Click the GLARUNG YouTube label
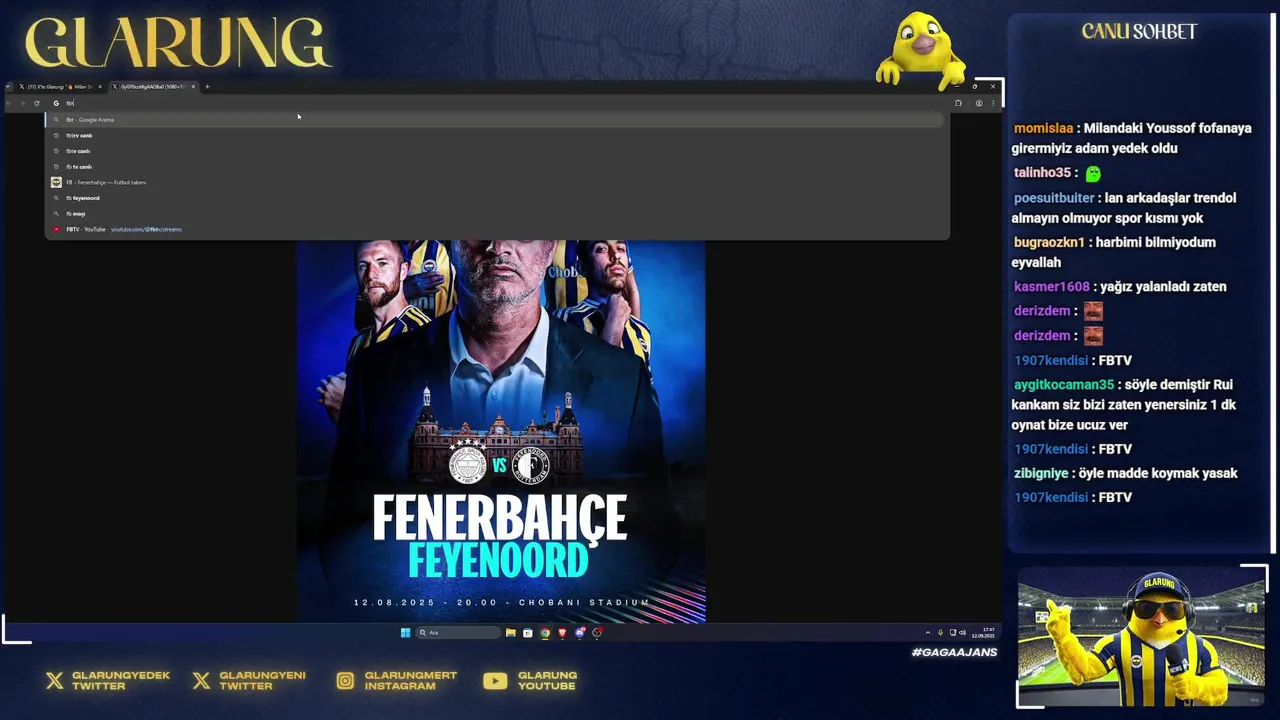Image resolution: width=1280 pixels, height=720 pixels. [547, 681]
